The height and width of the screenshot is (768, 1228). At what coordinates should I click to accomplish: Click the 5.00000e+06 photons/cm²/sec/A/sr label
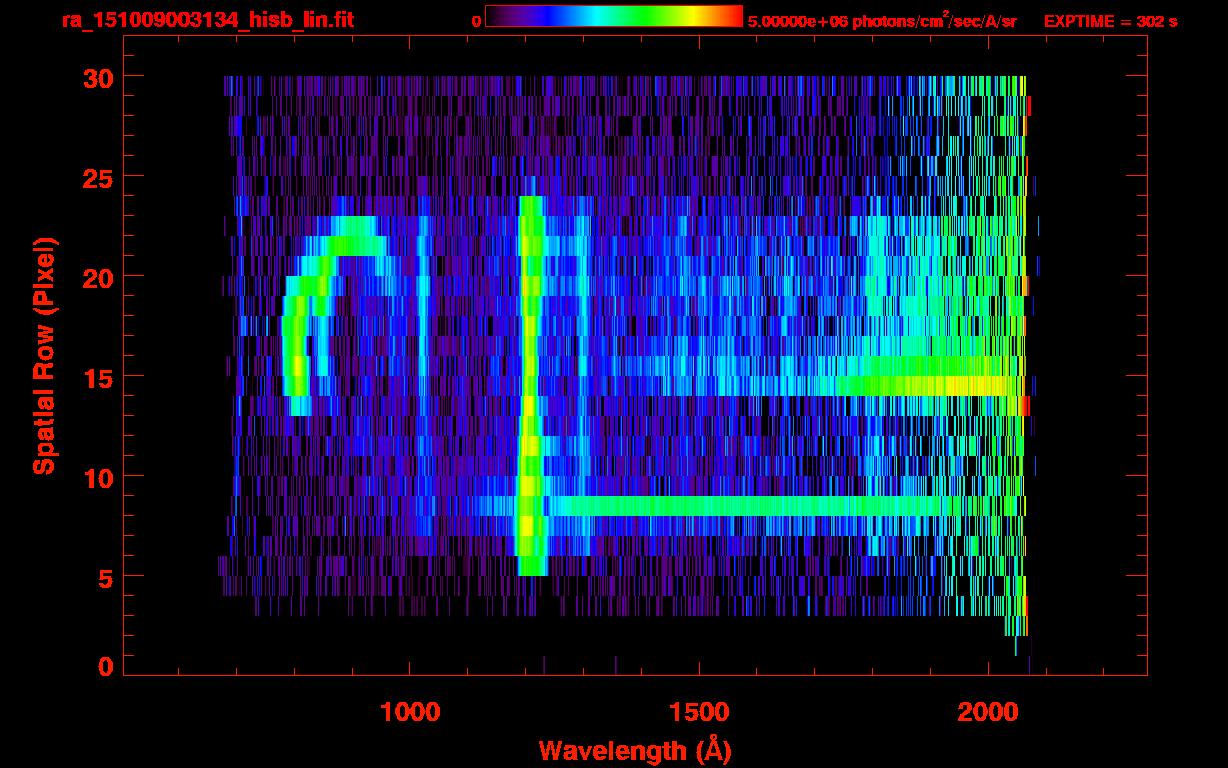coord(882,21)
